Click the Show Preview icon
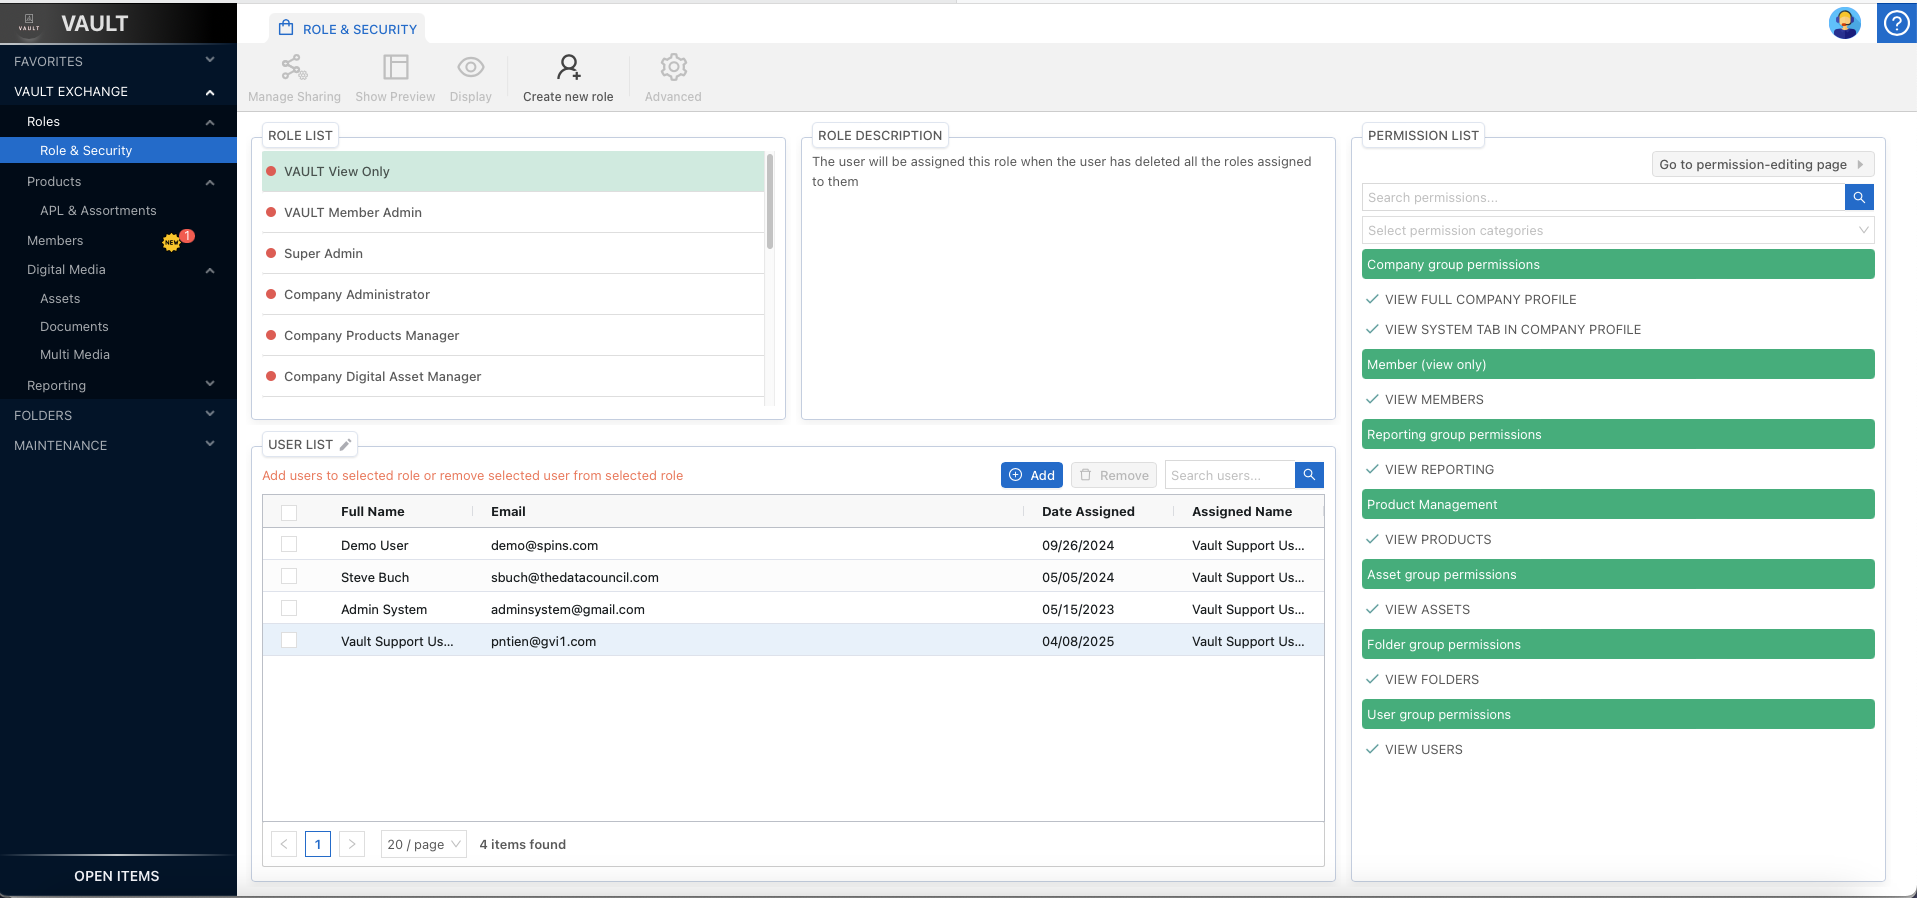Screen dimensions: 1917x898 (x=396, y=67)
